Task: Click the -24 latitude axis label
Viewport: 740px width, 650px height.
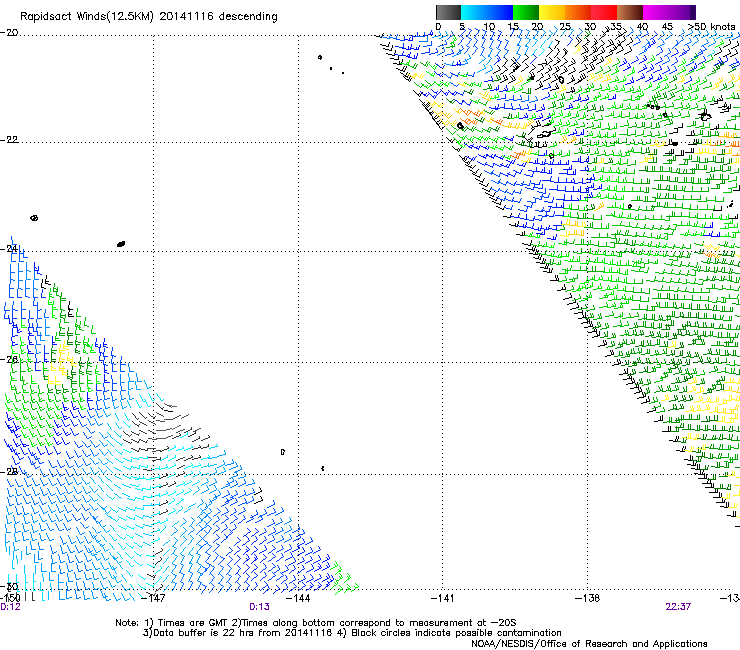Action: pos(9,249)
